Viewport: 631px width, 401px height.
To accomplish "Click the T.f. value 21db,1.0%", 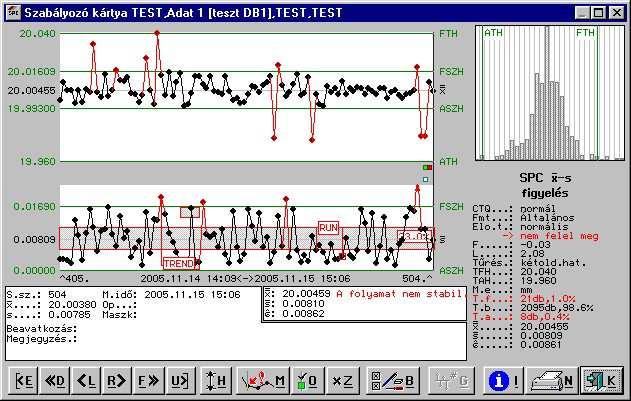I will pyautogui.click(x=548, y=299).
